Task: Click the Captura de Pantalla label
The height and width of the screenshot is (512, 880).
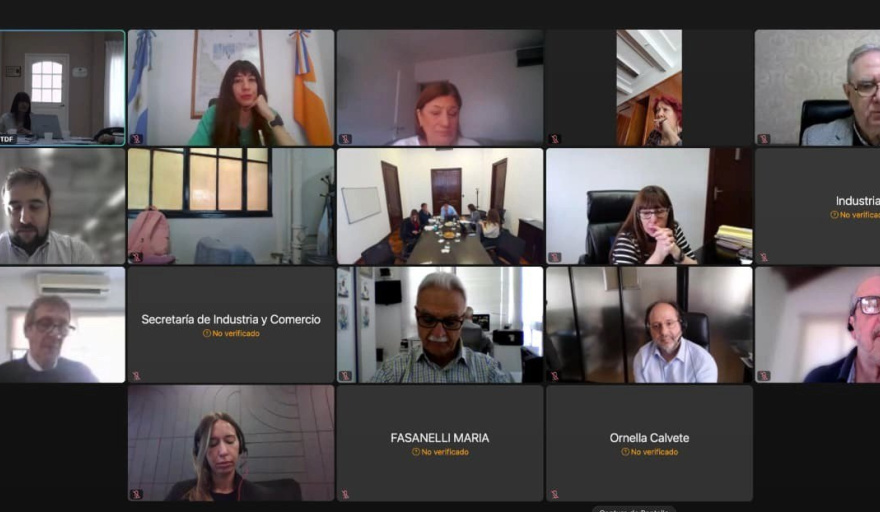Action: pyautogui.click(x=634, y=510)
